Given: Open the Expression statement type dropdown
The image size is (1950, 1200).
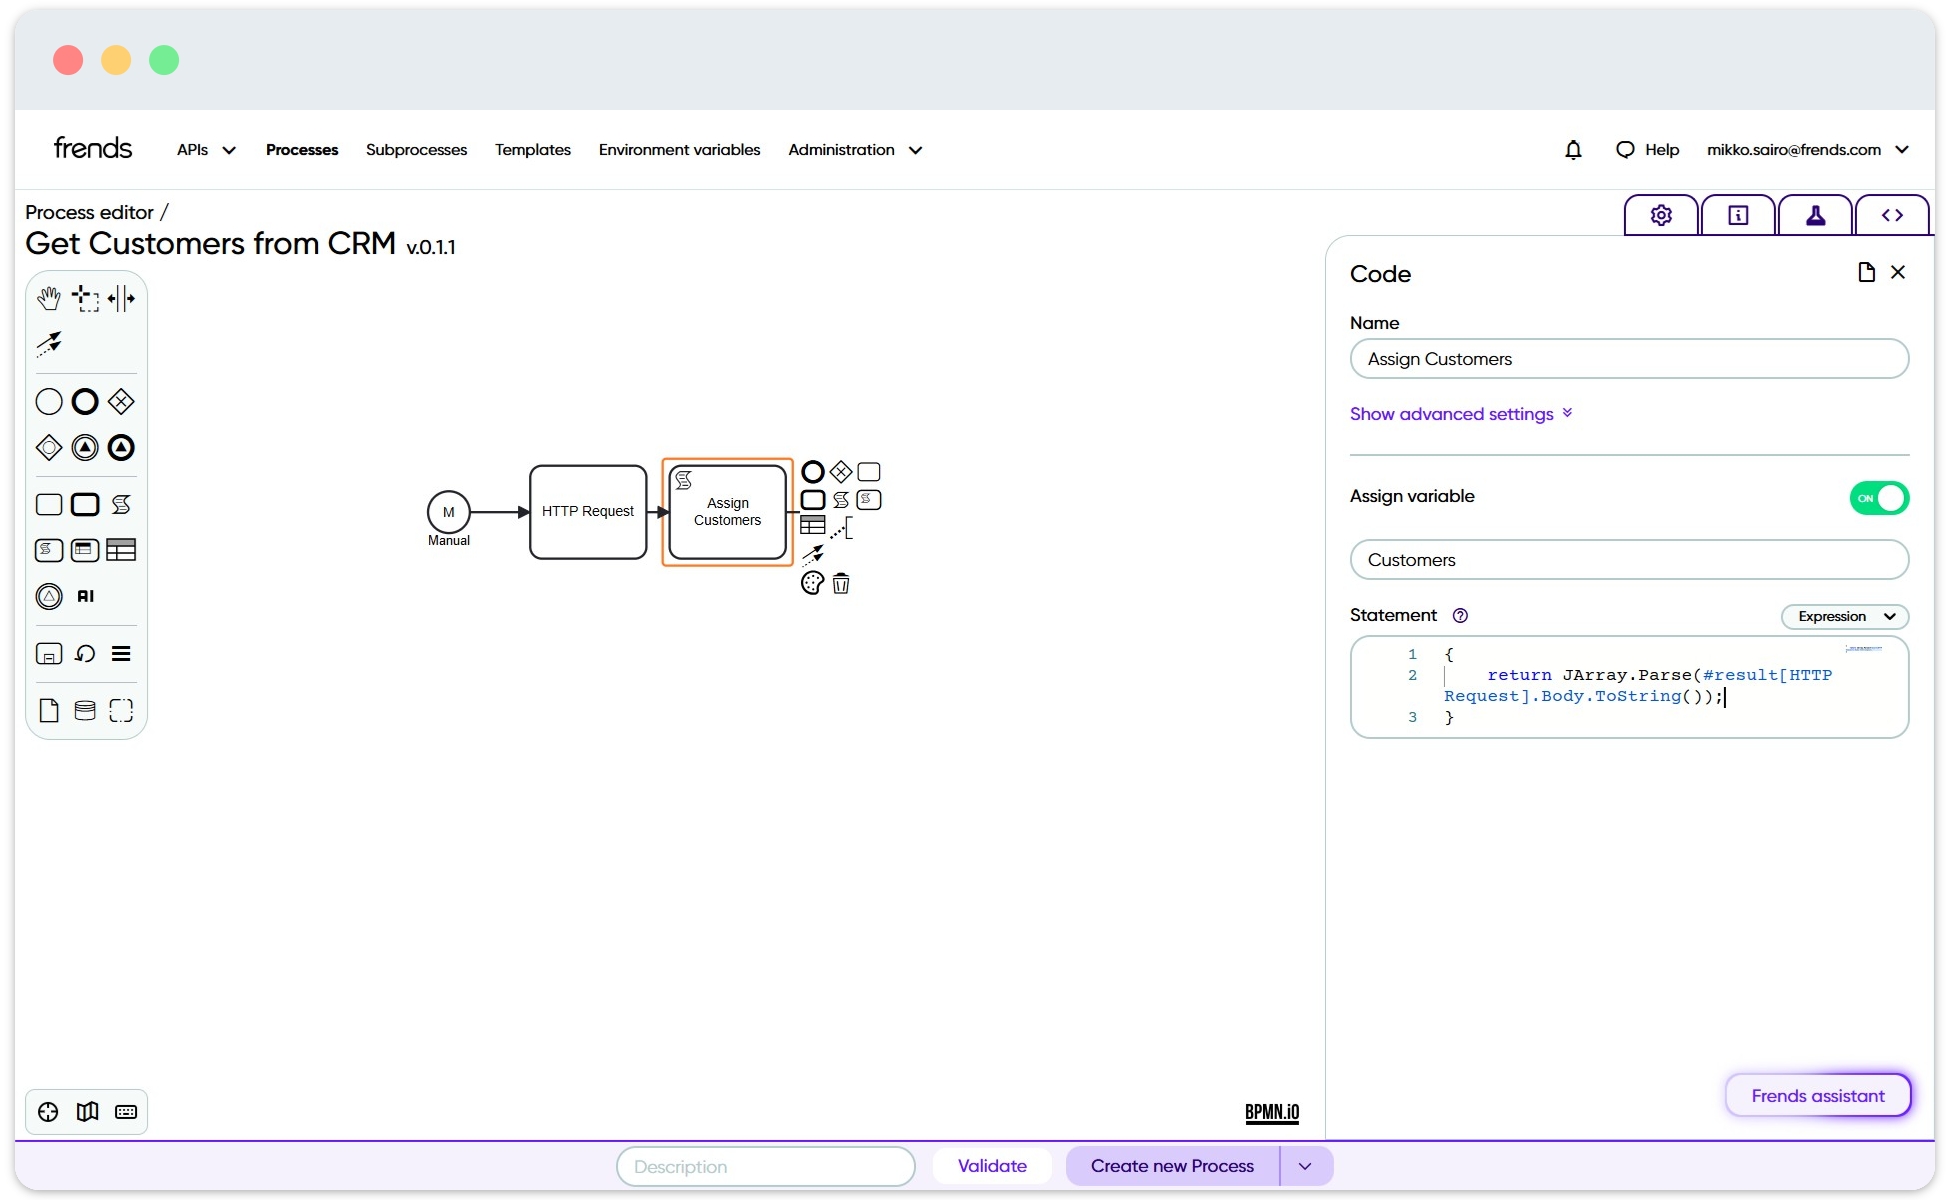Looking at the screenshot, I should tap(1844, 616).
